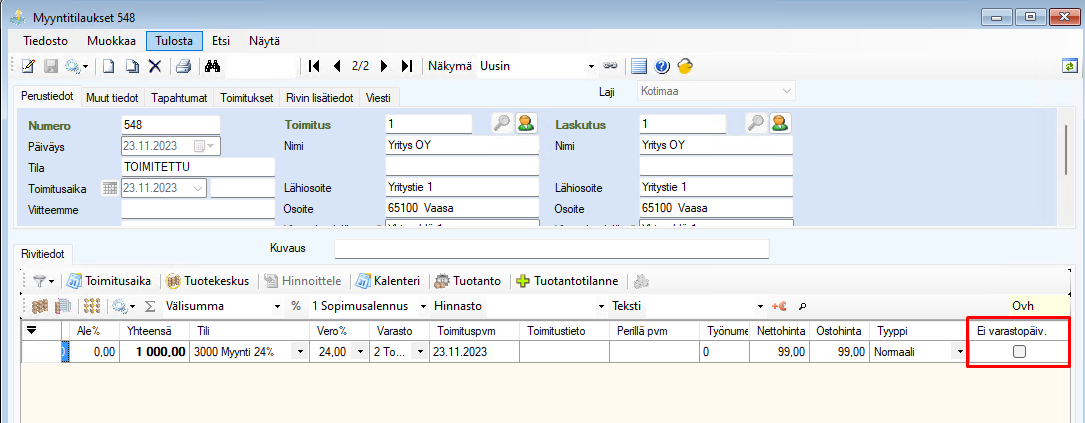Screen dimensions: 1085x423
Task: Expand the Näkymä Uusin dropdown
Action: (591, 66)
